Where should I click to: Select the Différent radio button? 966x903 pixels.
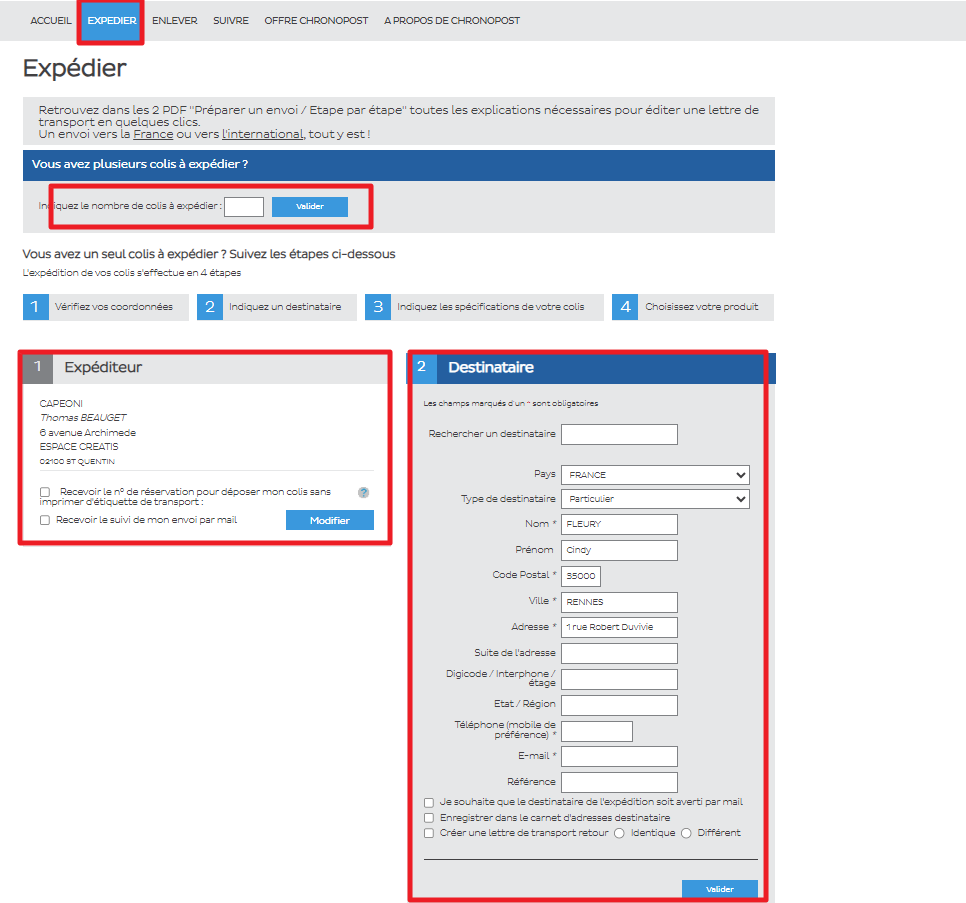pos(686,833)
